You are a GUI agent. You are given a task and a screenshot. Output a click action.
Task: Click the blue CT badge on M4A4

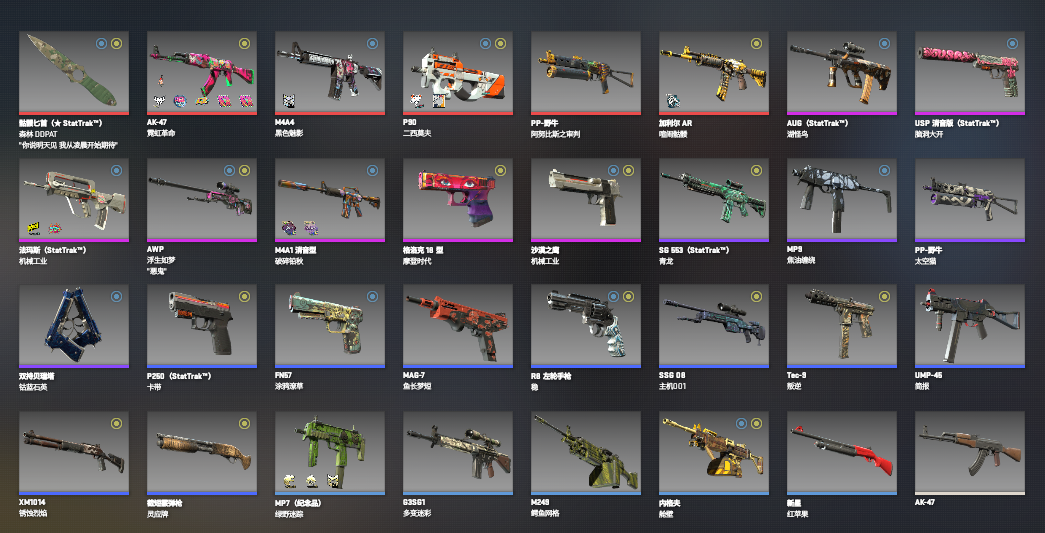click(x=373, y=43)
